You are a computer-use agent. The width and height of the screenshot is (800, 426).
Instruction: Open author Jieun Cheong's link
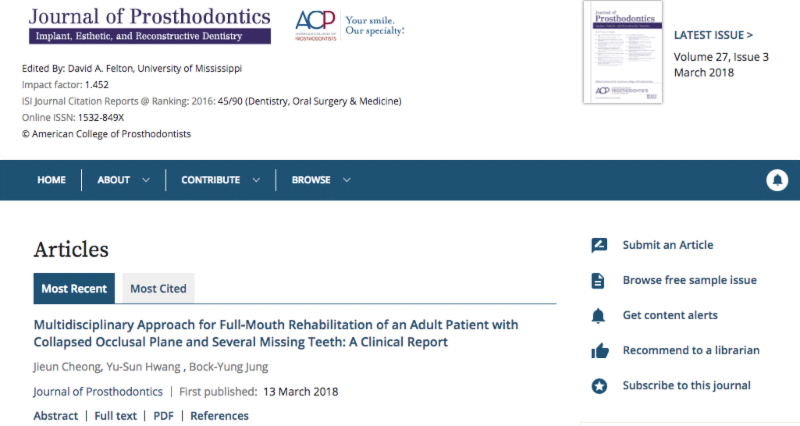(69, 367)
